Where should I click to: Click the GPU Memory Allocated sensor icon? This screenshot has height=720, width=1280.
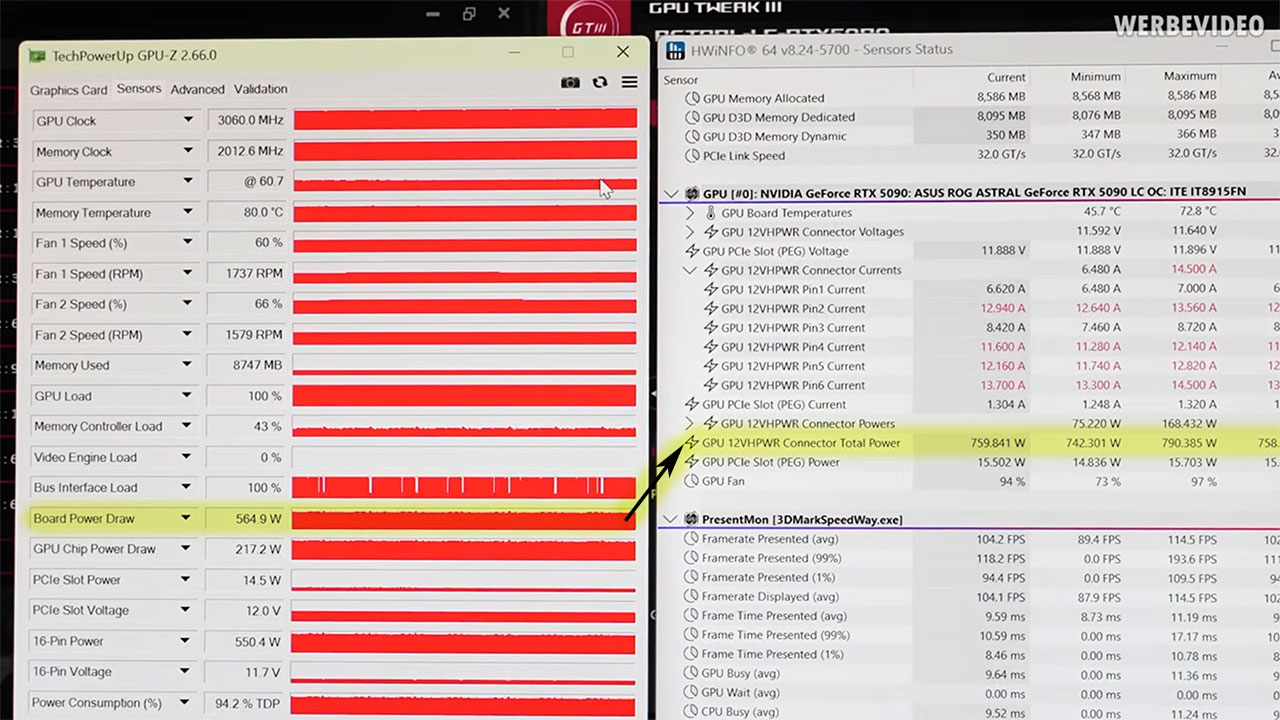point(692,98)
